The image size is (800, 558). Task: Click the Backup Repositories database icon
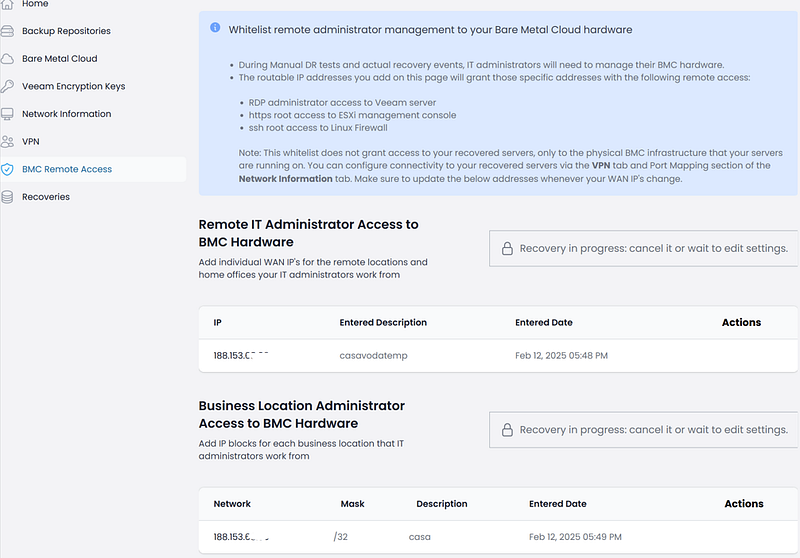tap(8, 31)
